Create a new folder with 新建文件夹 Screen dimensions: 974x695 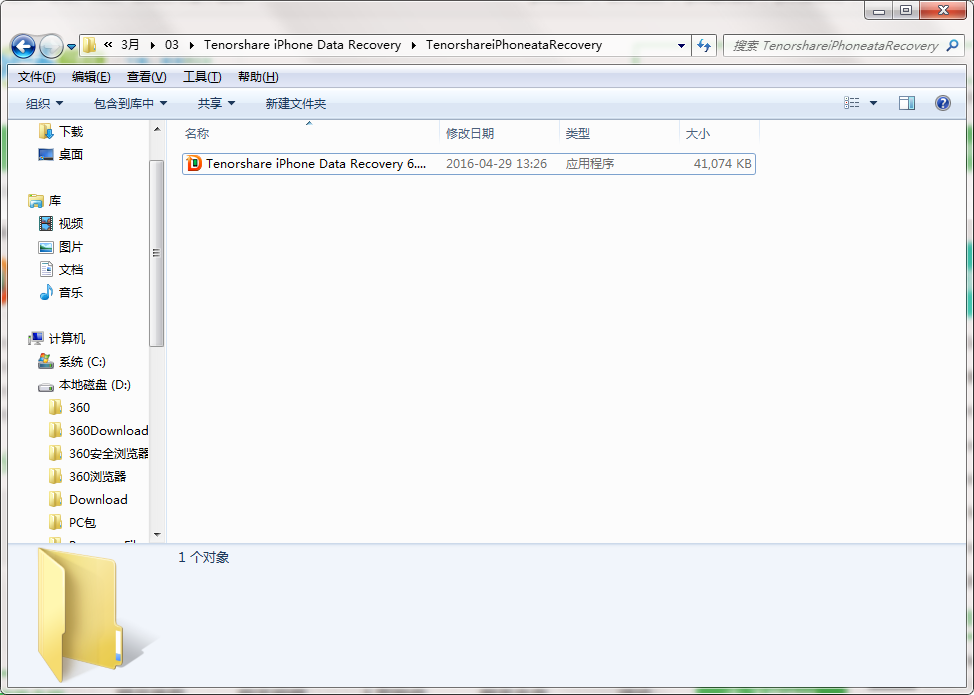click(296, 103)
